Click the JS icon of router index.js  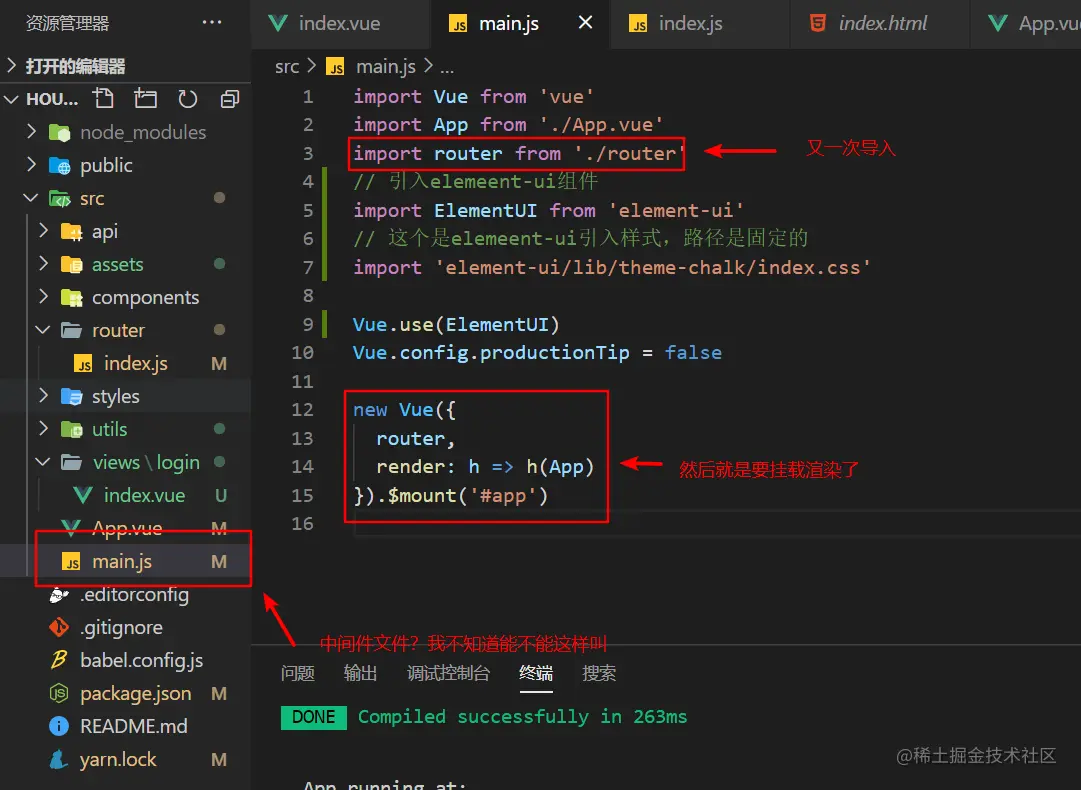(83, 364)
